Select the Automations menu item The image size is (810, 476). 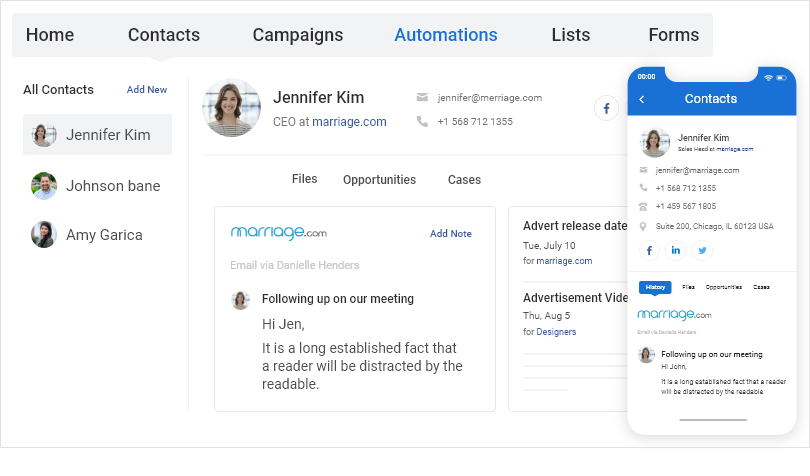[446, 35]
